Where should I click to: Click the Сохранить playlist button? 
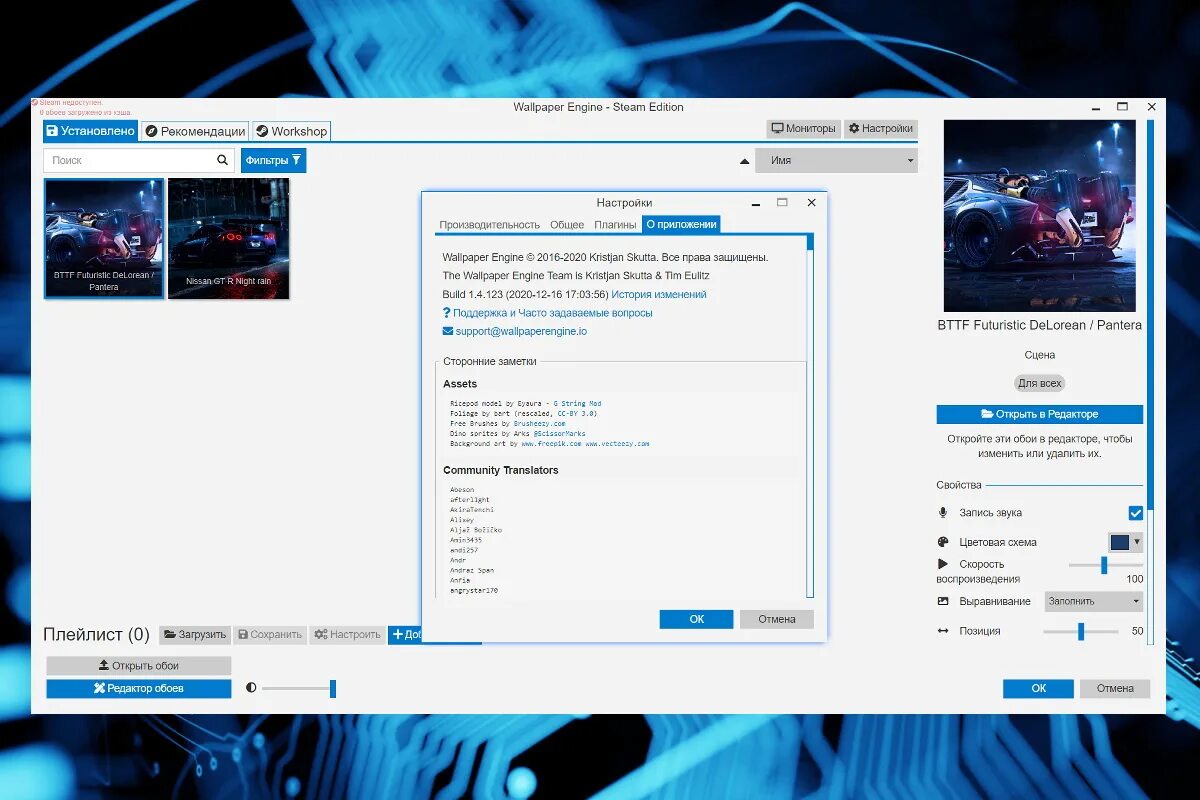(270, 634)
